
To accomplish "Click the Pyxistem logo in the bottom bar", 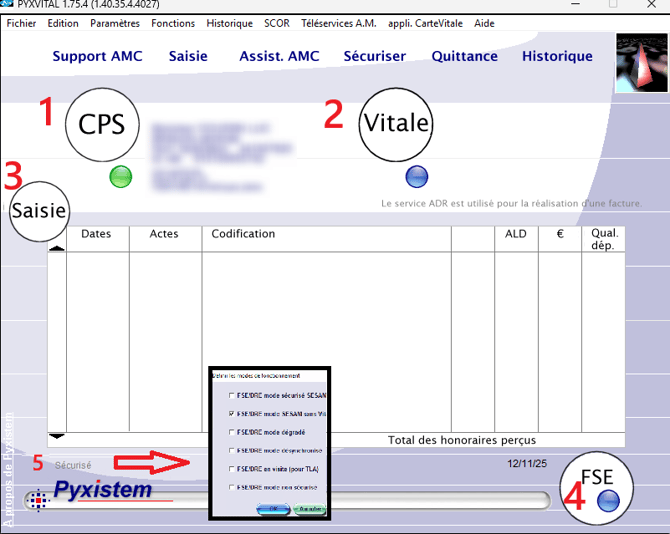I will pos(101,491).
